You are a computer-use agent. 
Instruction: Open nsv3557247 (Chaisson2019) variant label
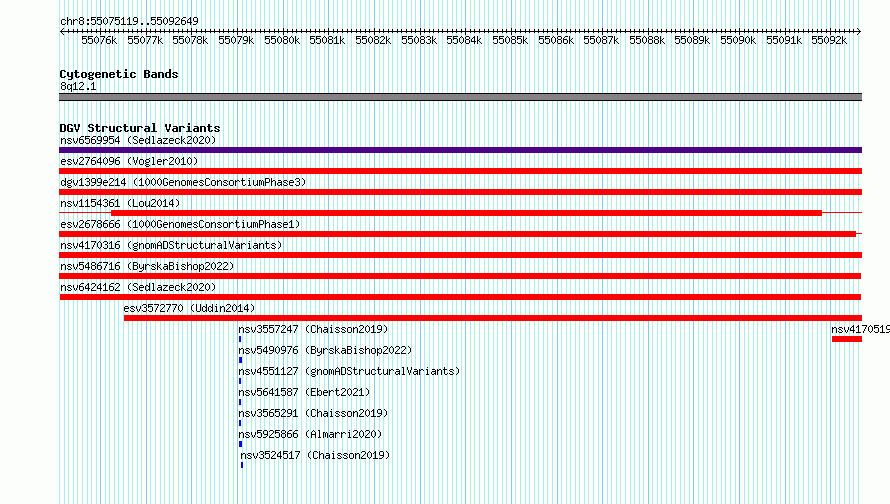(x=313, y=329)
